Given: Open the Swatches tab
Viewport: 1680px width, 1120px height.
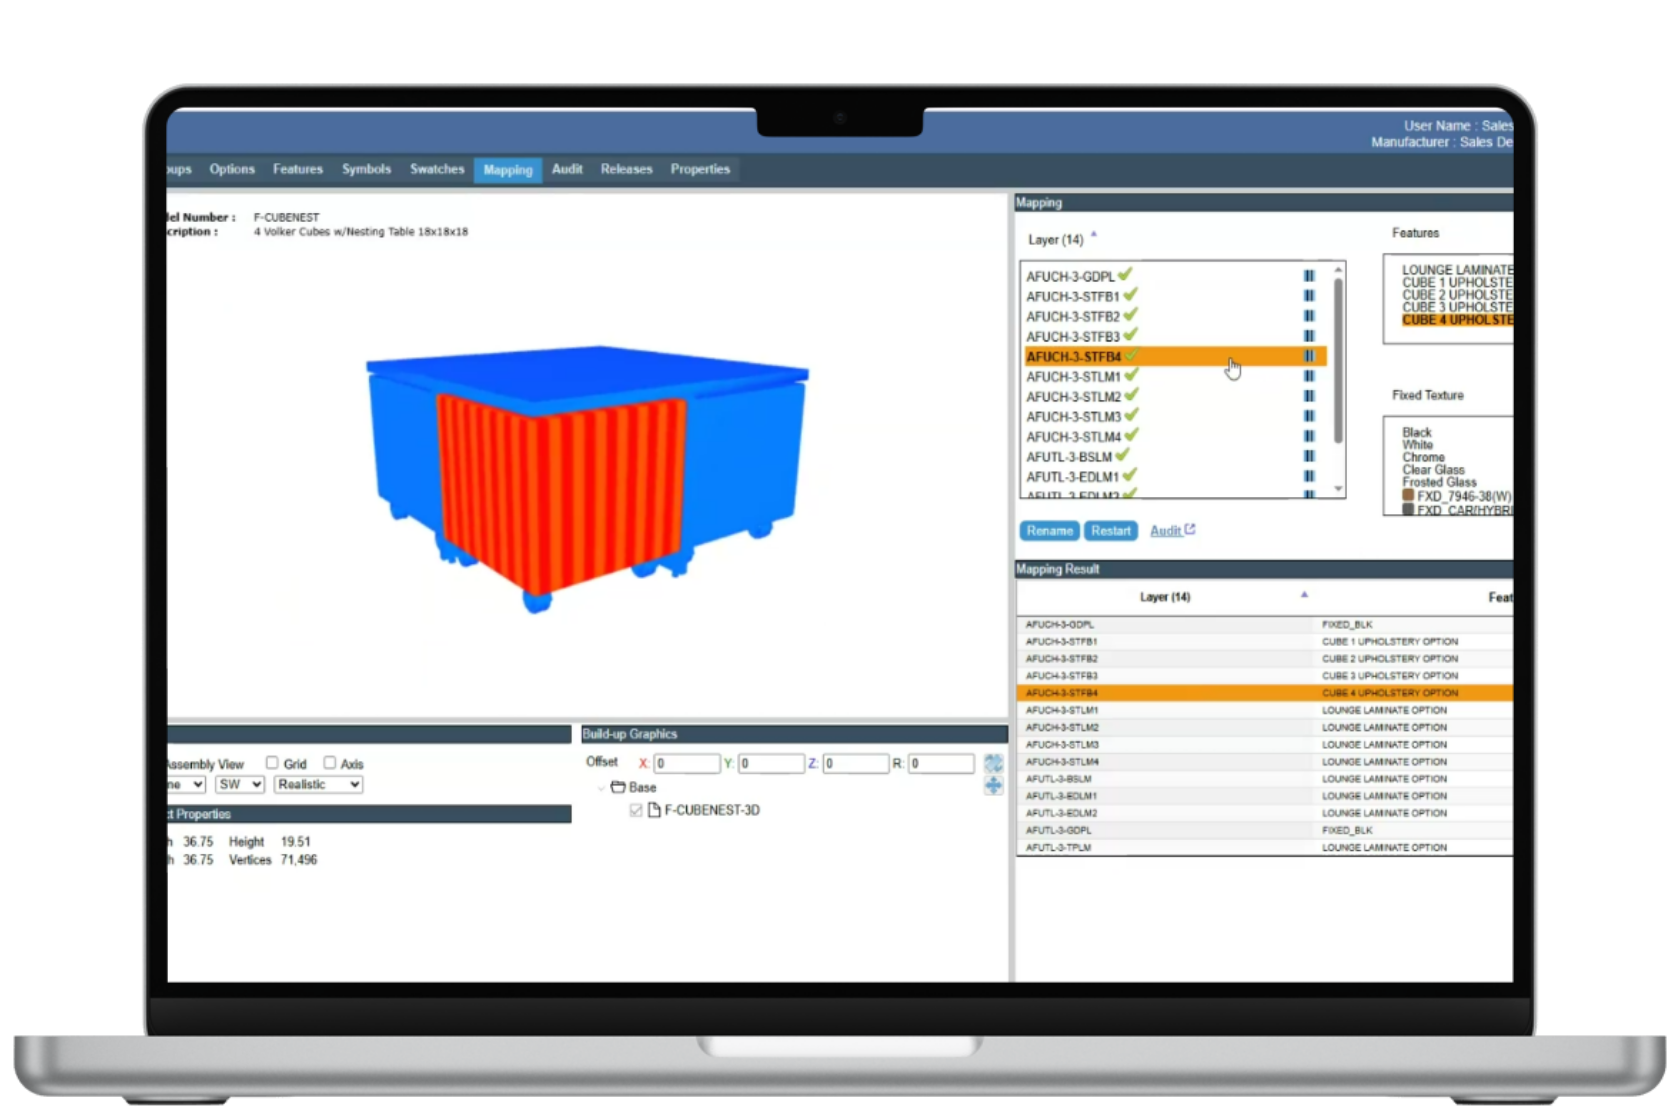Looking at the screenshot, I should 437,169.
